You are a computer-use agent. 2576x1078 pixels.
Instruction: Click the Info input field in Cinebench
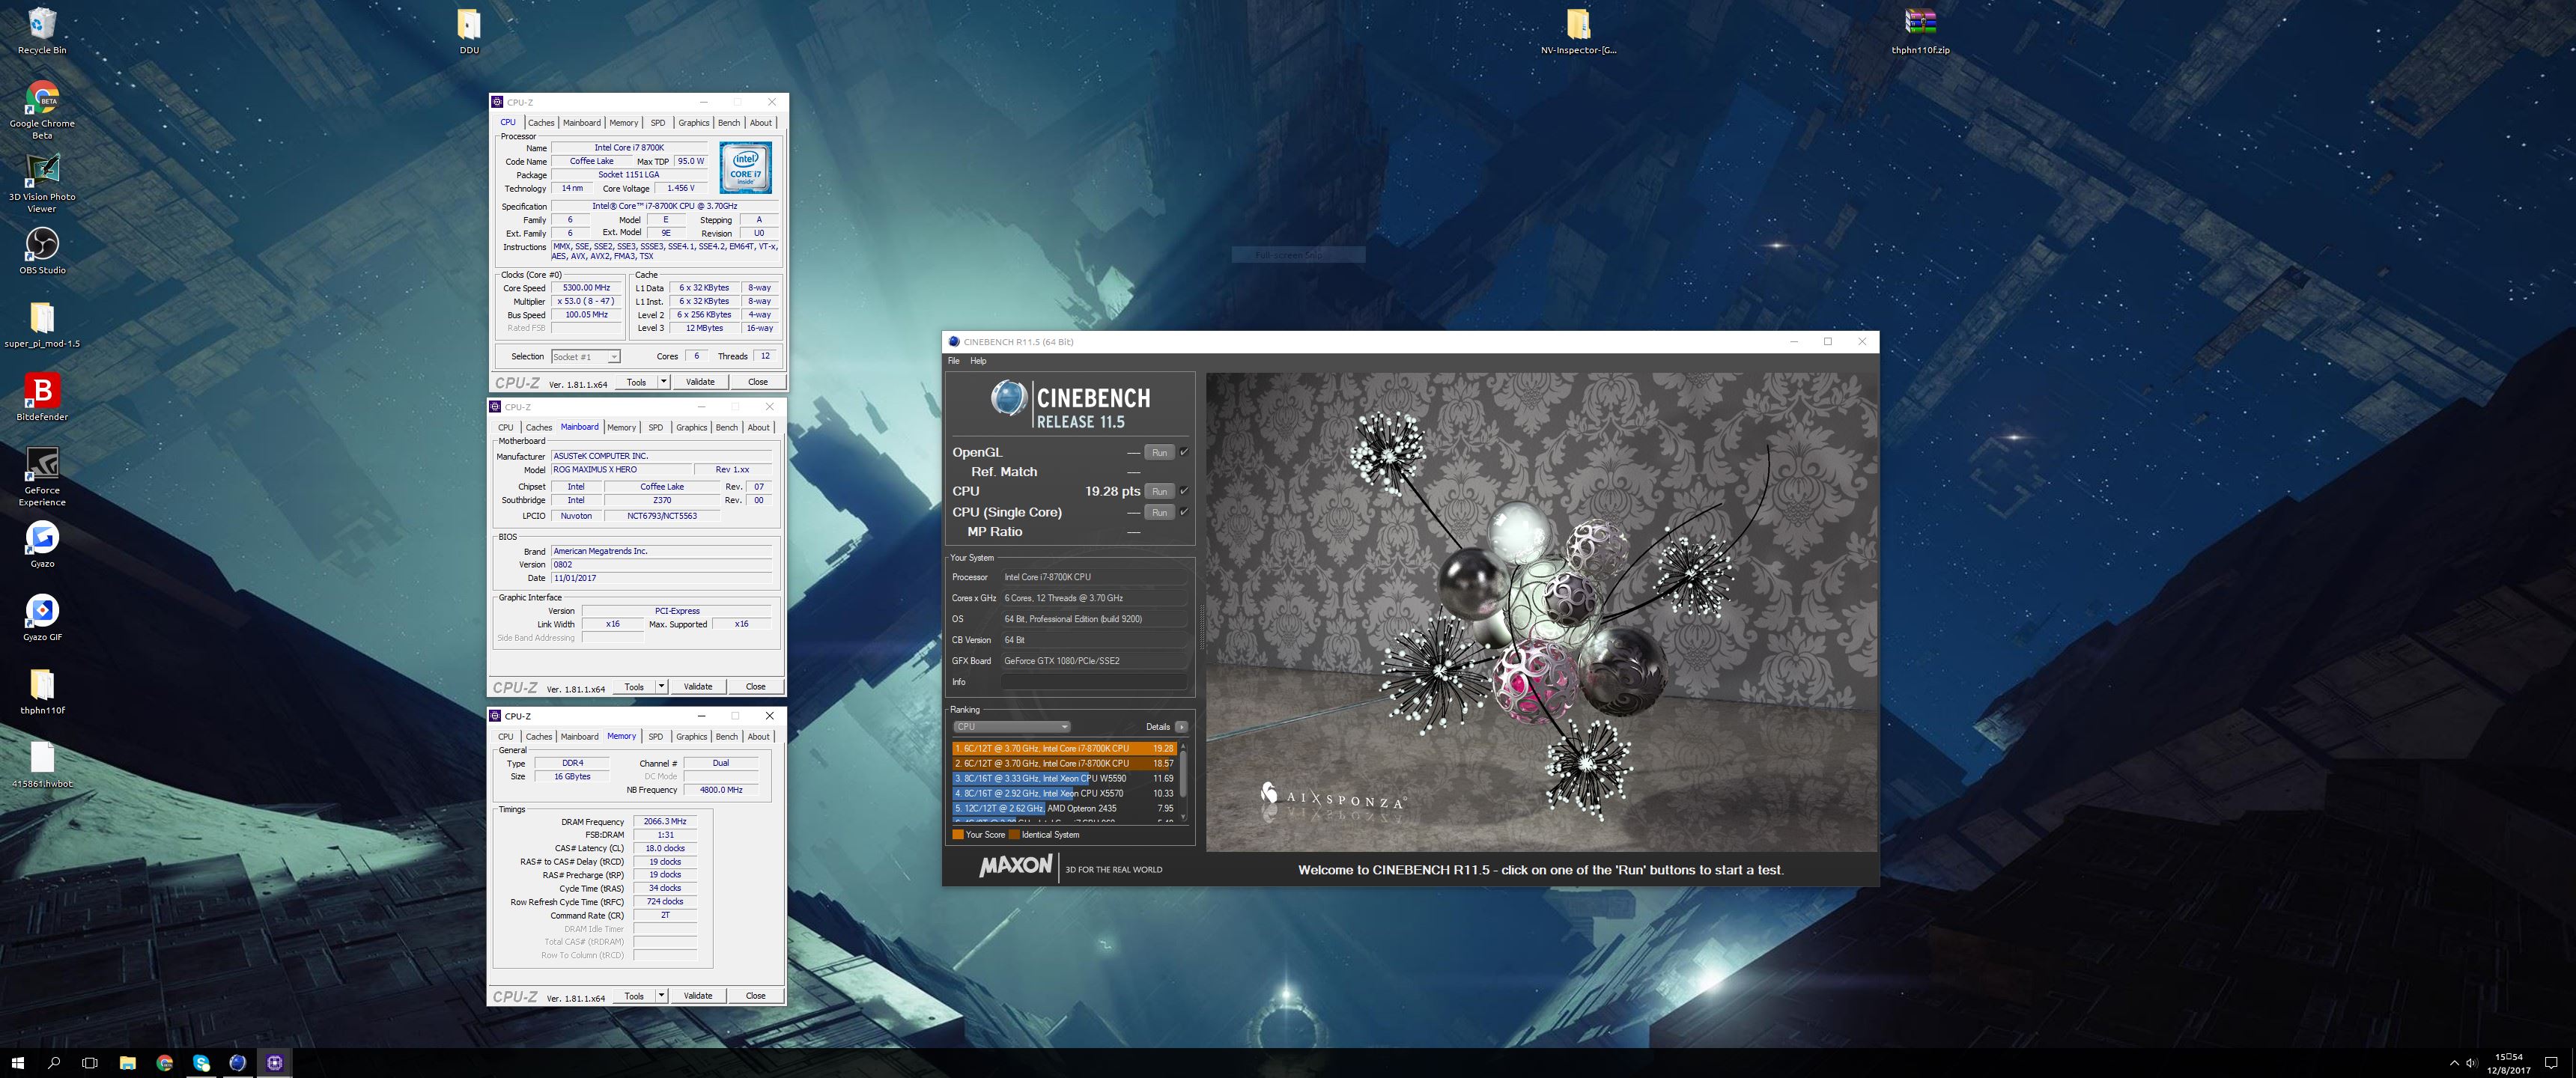pyautogui.click(x=1094, y=682)
